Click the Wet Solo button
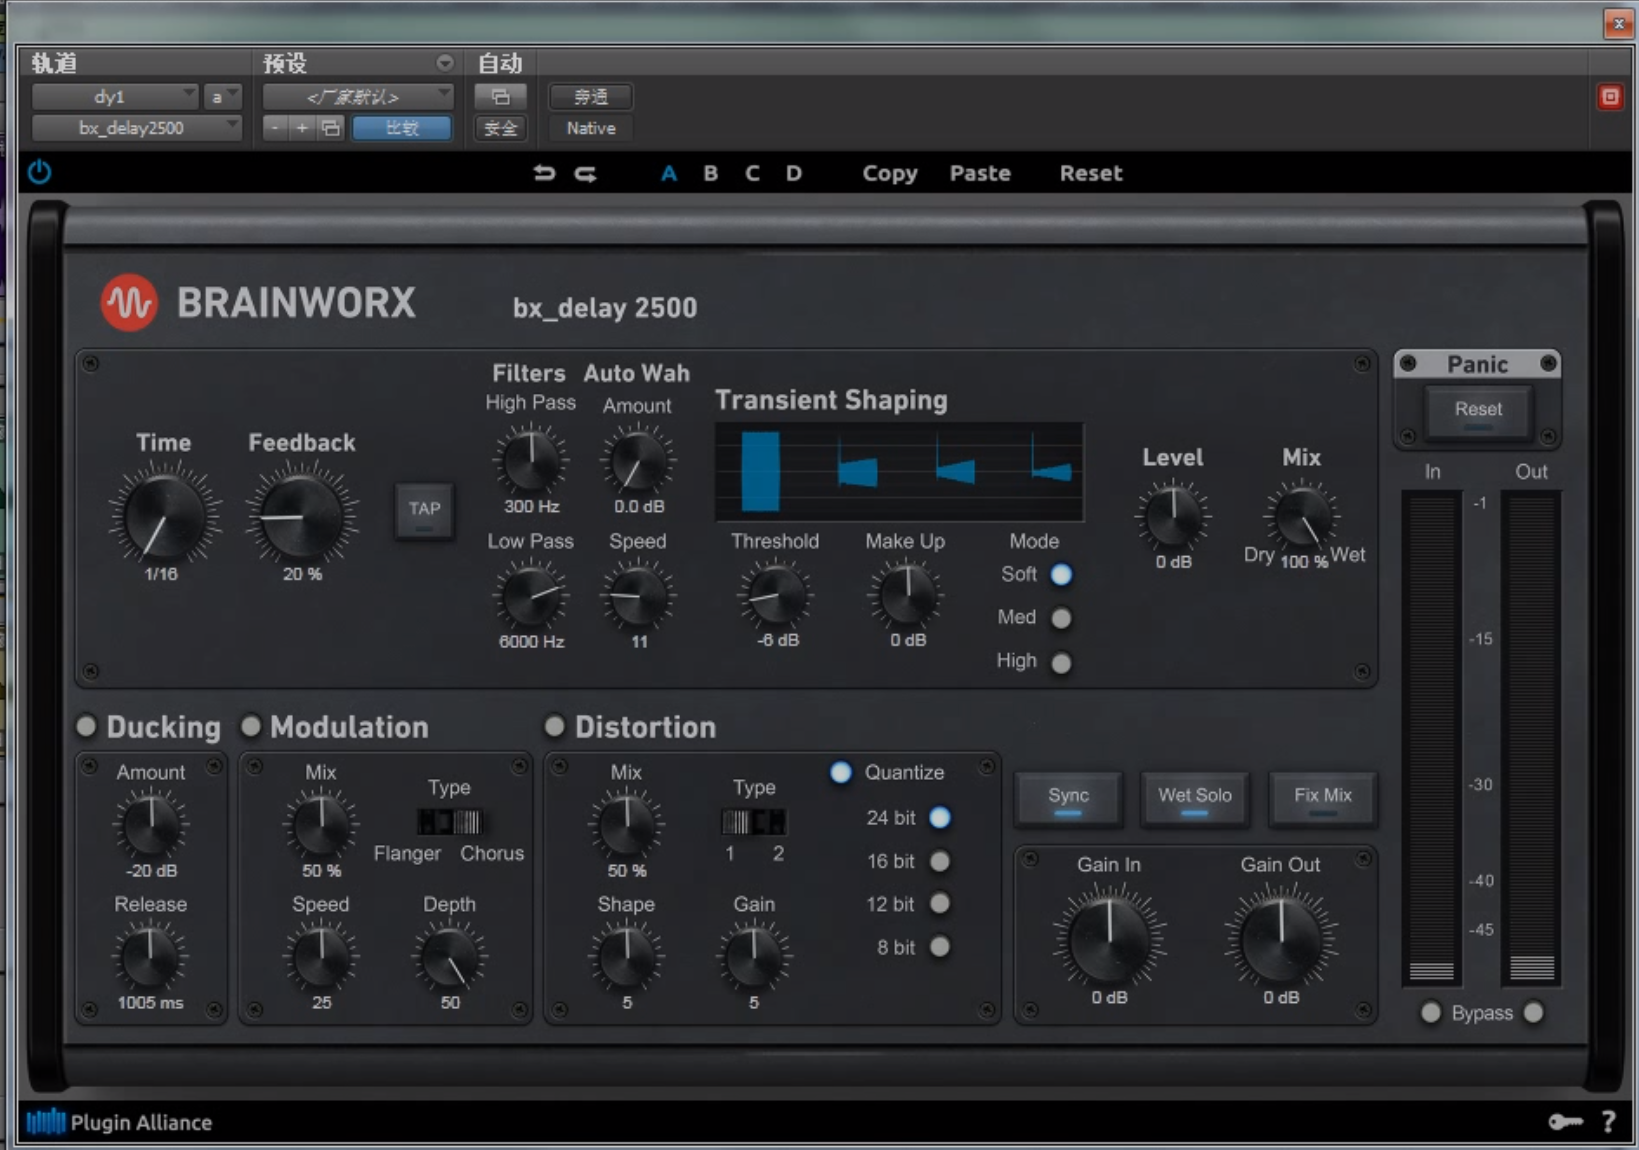The image size is (1639, 1150). (x=1194, y=797)
